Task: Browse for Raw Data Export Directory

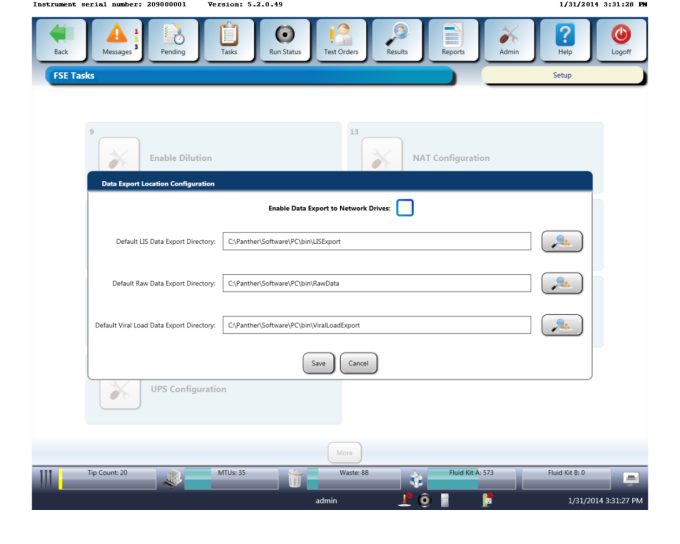Action: [562, 283]
